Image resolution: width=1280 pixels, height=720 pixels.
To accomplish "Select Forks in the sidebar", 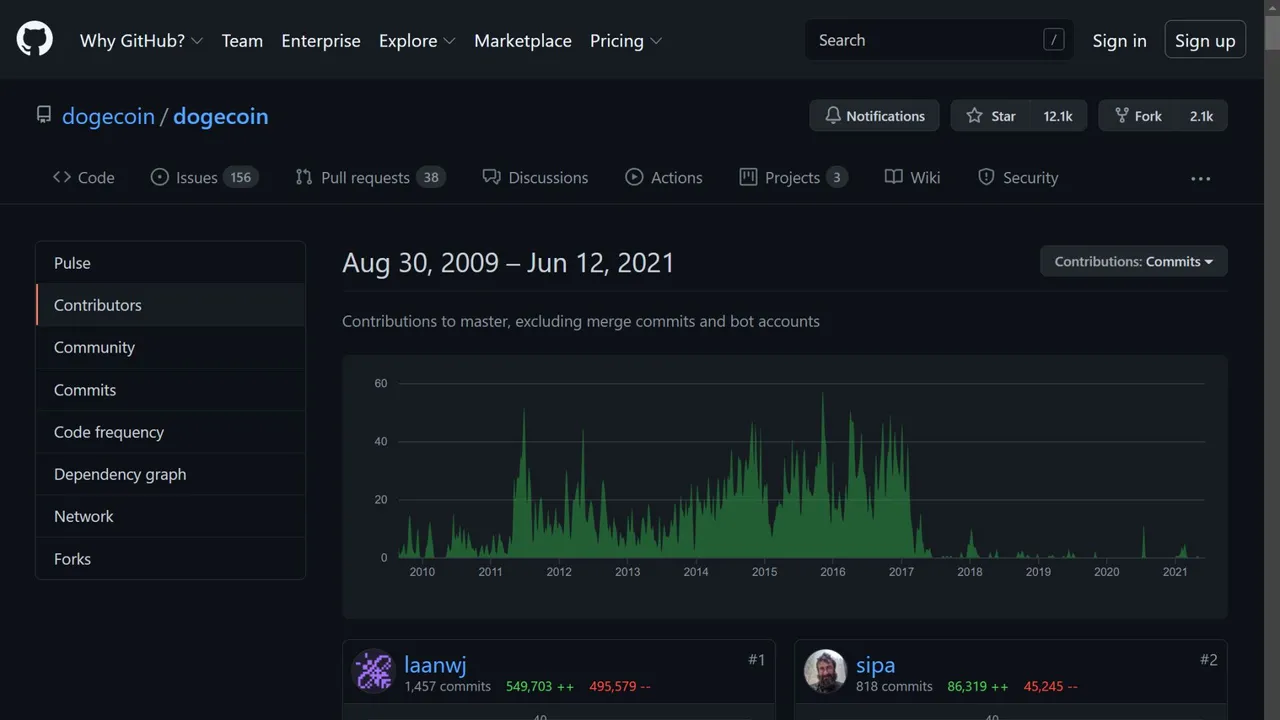I will click(x=170, y=559).
